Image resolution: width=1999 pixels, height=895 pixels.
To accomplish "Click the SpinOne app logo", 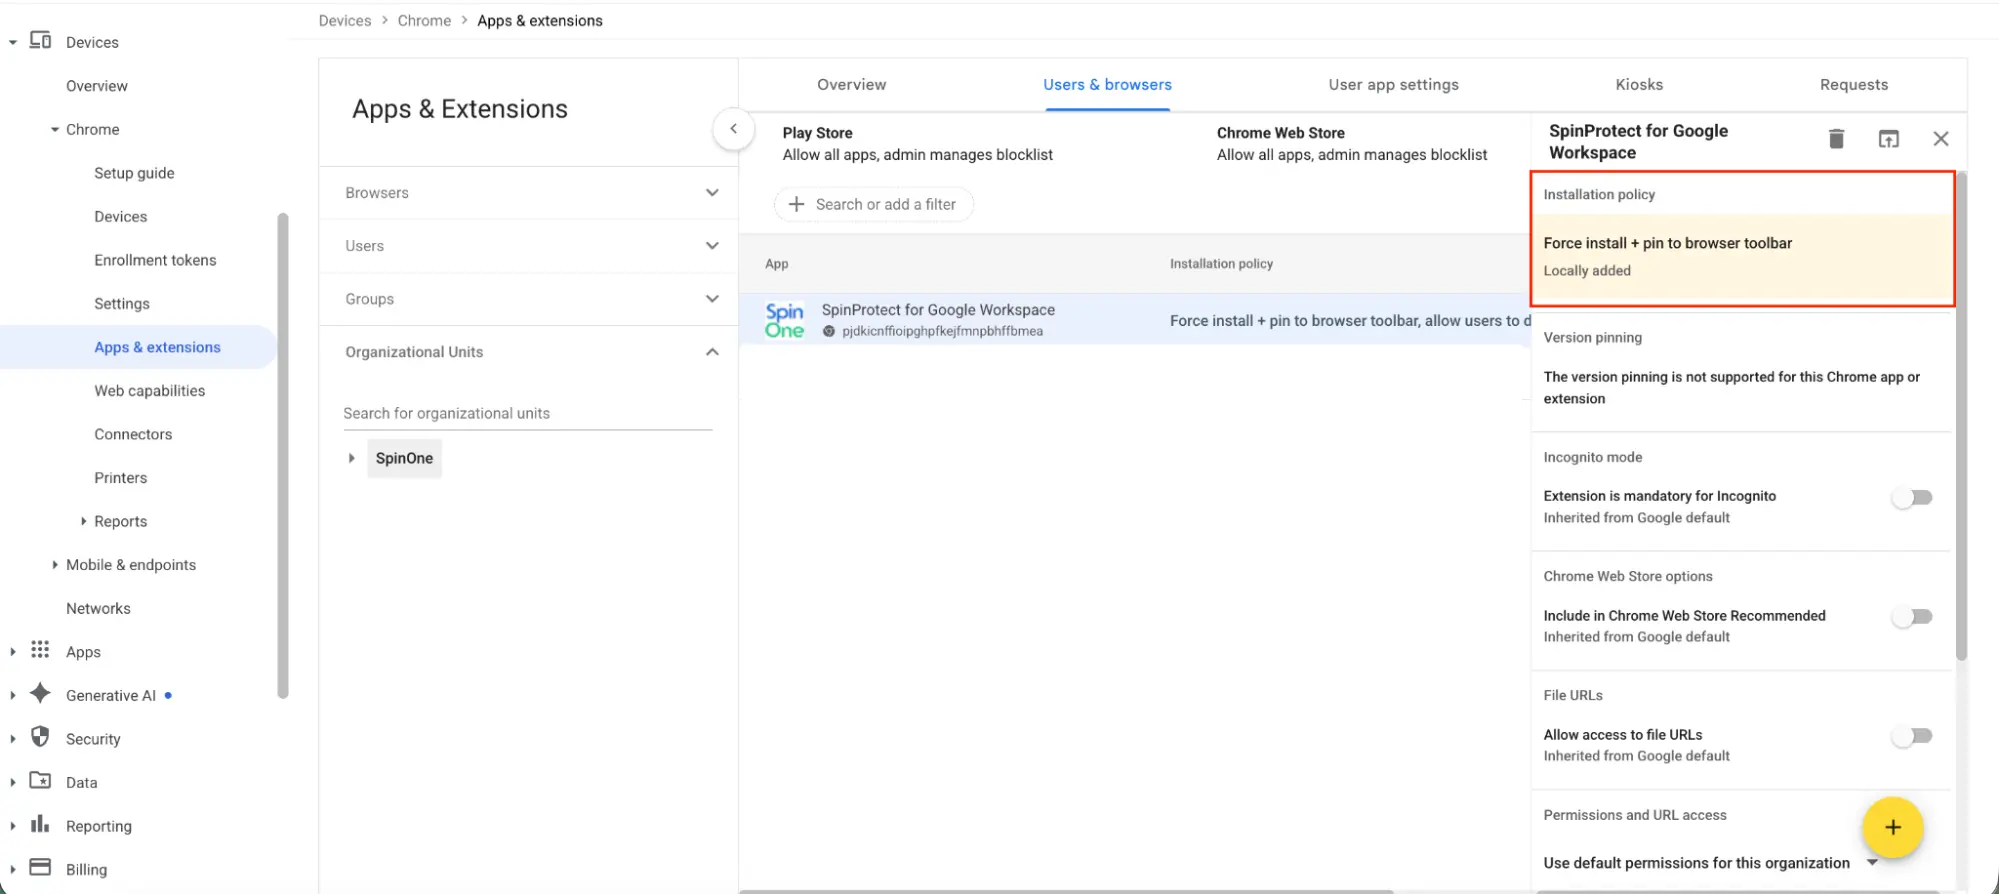I will pyautogui.click(x=784, y=320).
